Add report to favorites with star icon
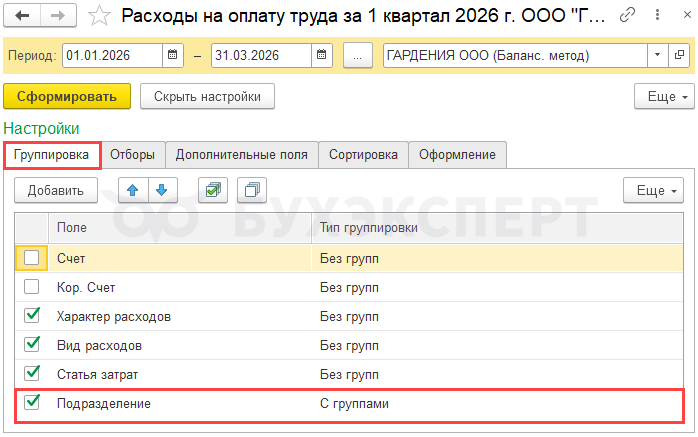Screen dimensions: 698x437 99,16
